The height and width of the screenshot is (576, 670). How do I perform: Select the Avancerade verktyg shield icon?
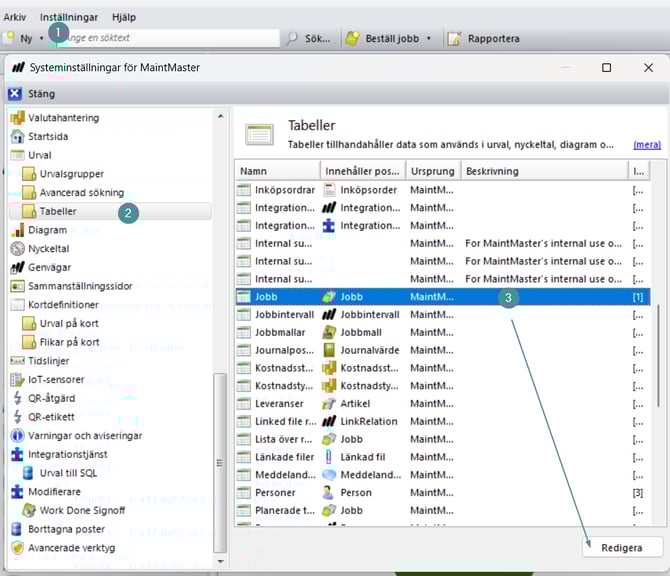click(17, 548)
